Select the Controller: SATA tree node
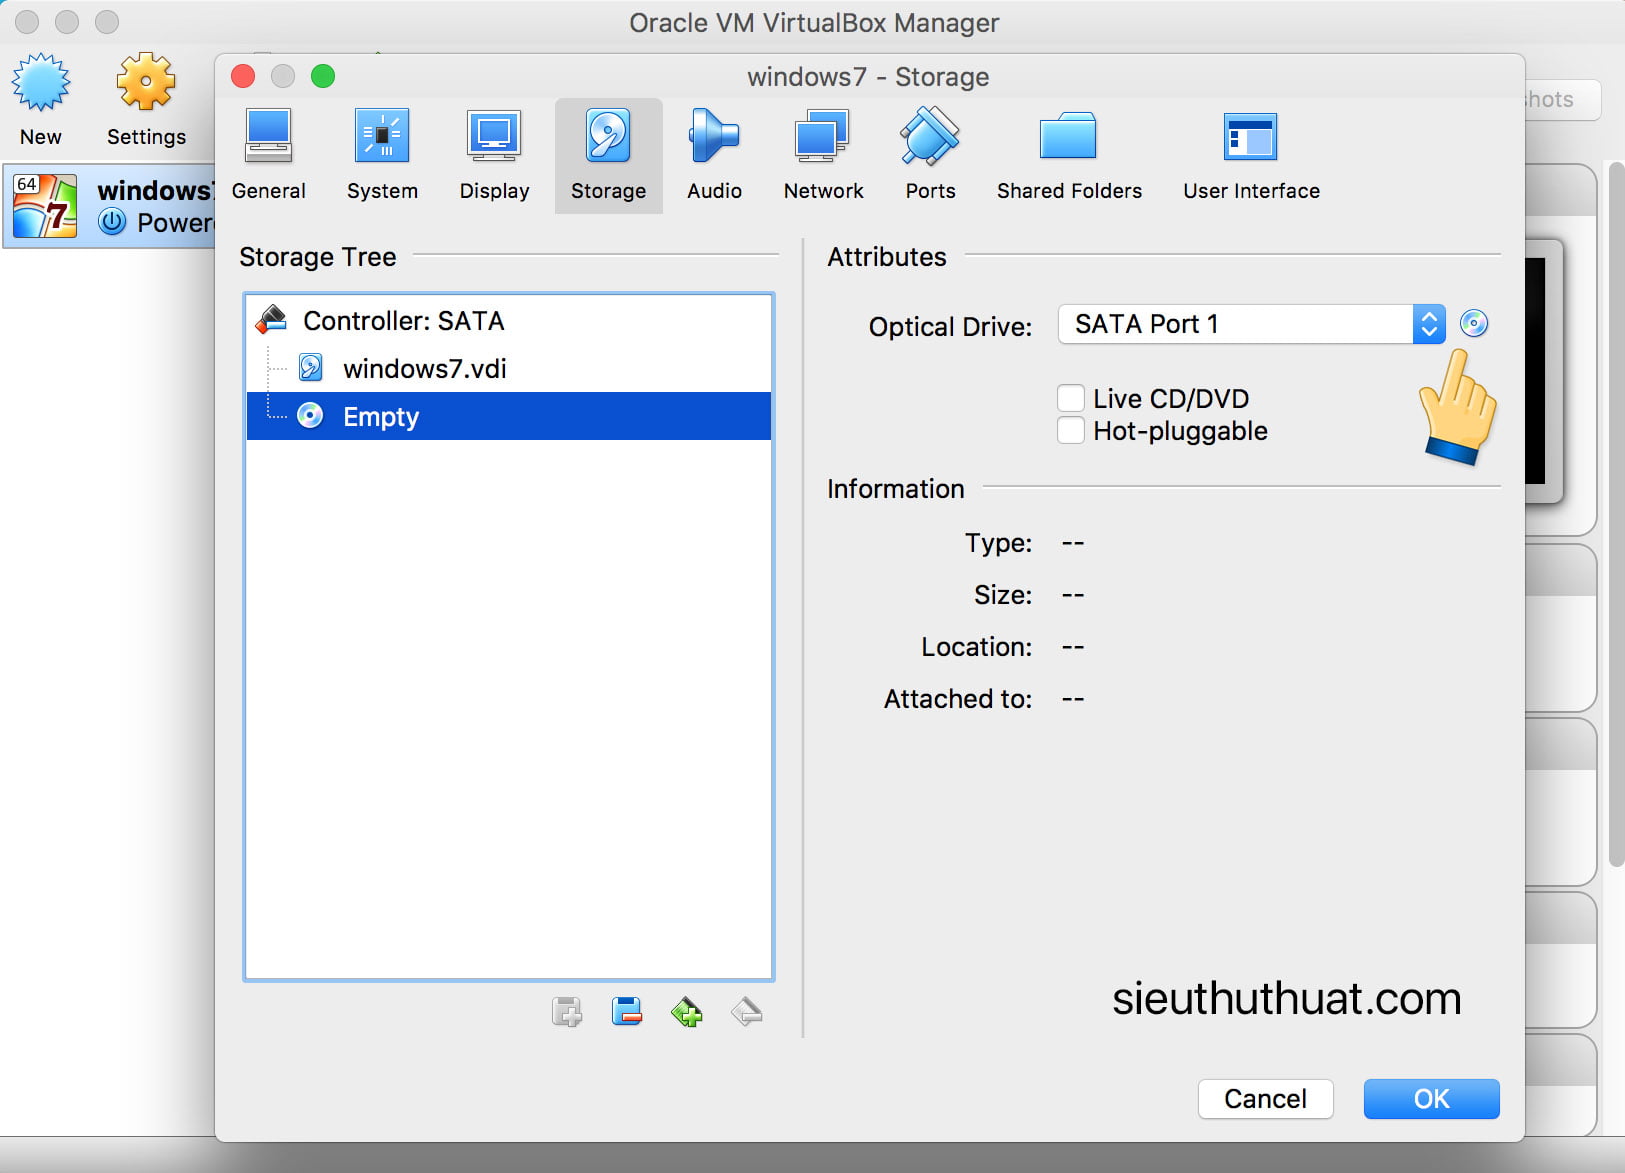The image size is (1625, 1173). pos(403,321)
